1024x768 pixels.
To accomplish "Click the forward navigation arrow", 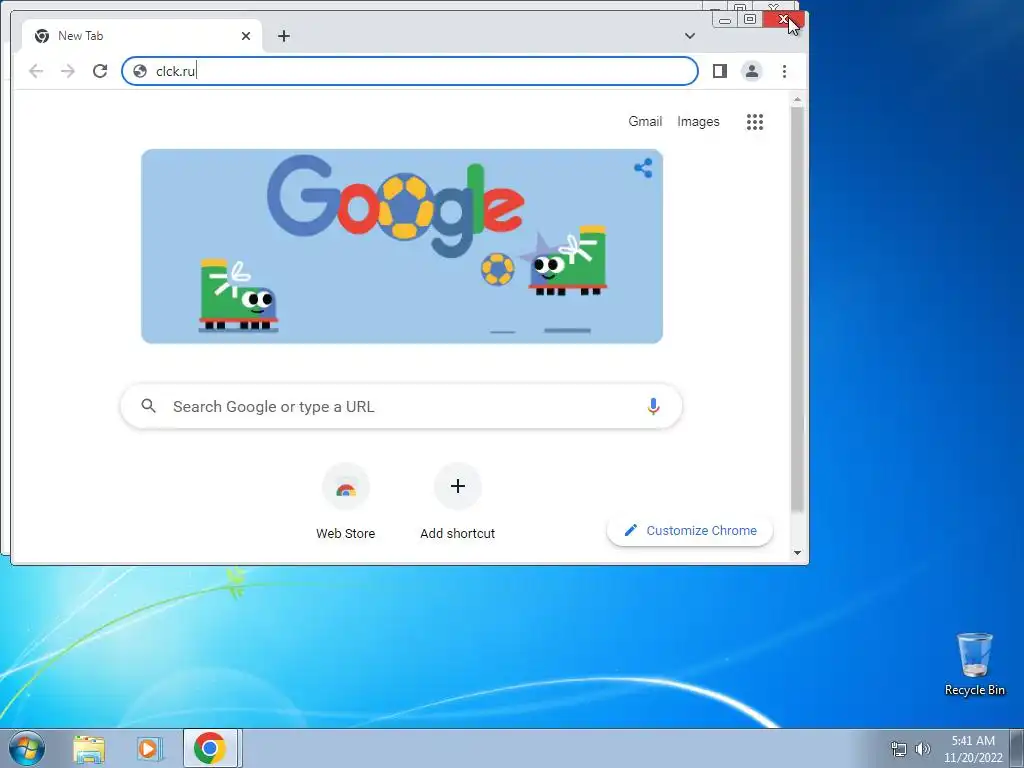I will click(x=68, y=71).
